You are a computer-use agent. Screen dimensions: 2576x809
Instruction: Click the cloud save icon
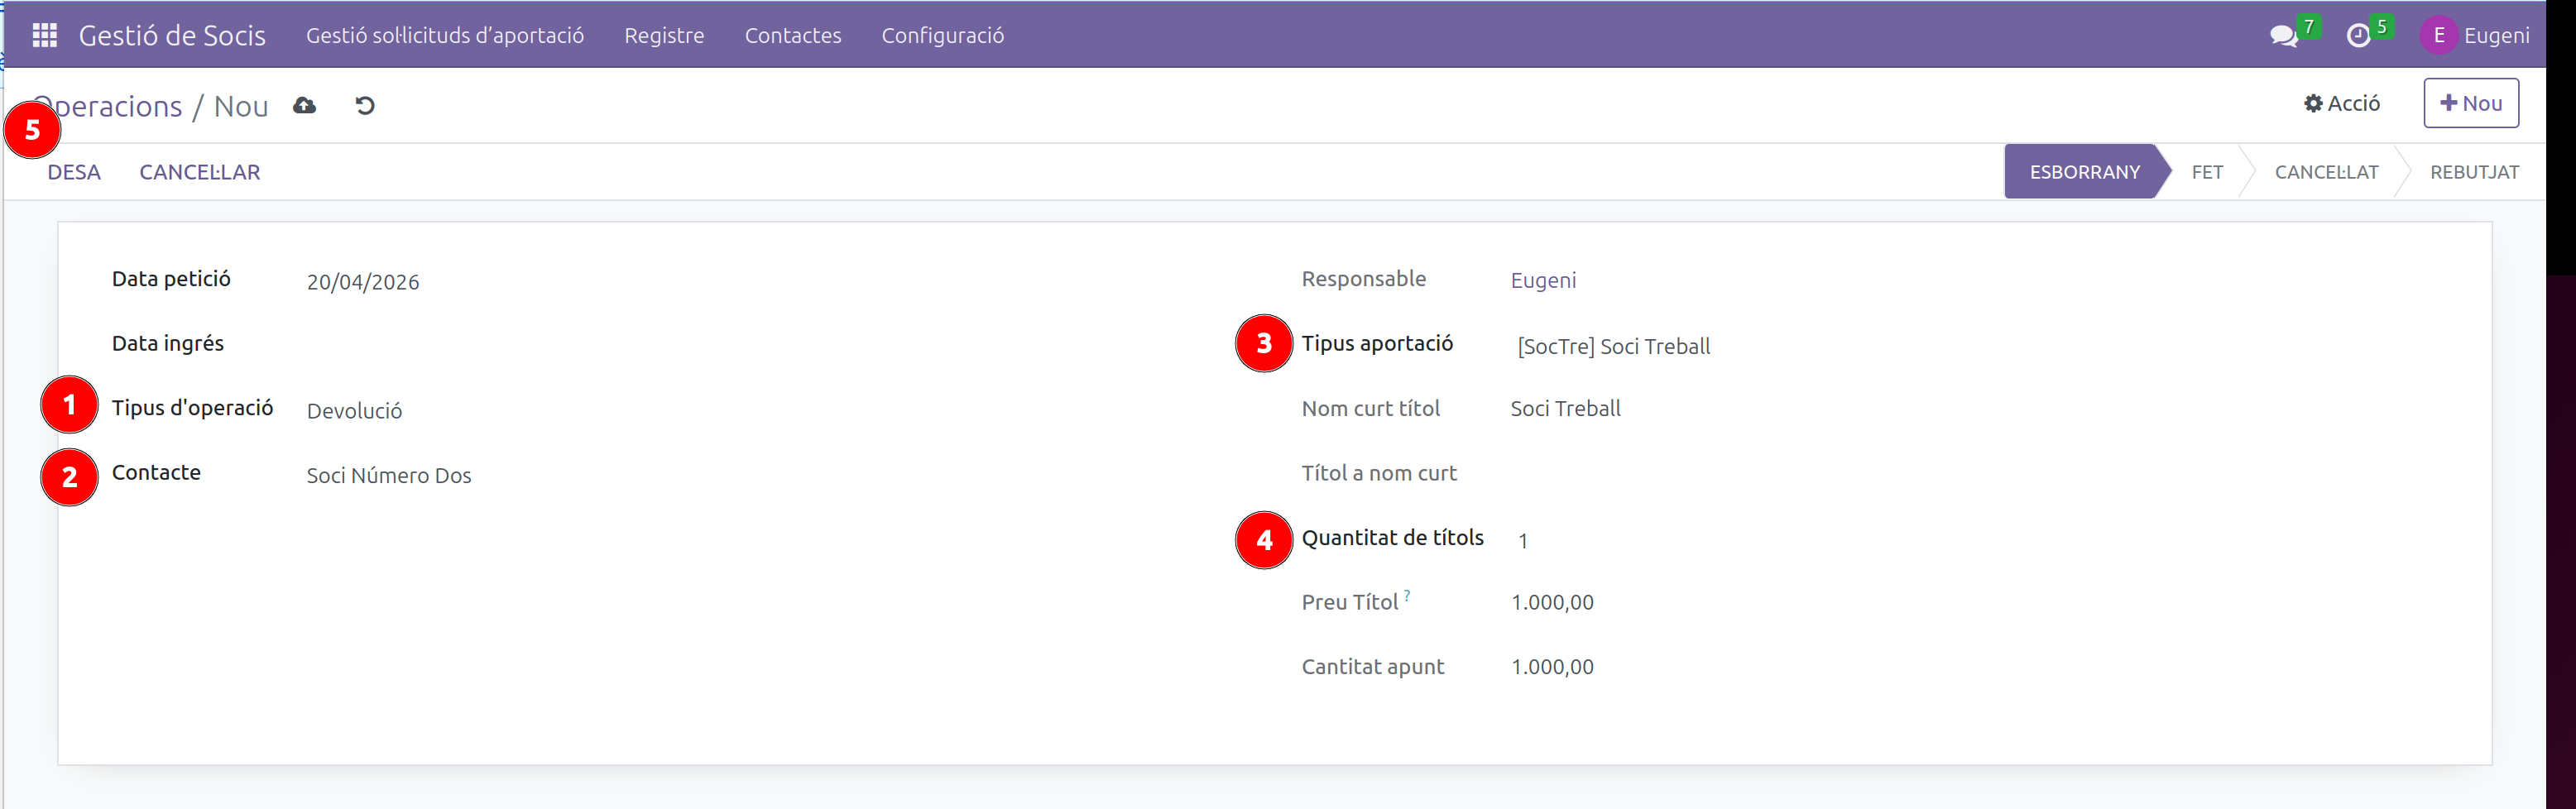305,106
